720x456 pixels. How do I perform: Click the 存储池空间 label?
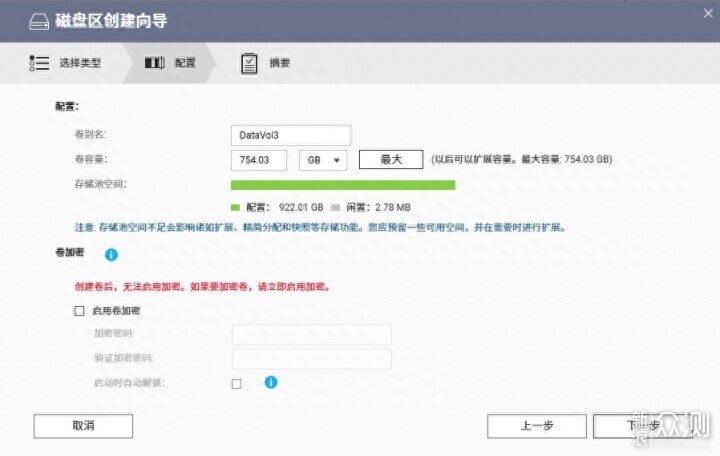point(101,184)
